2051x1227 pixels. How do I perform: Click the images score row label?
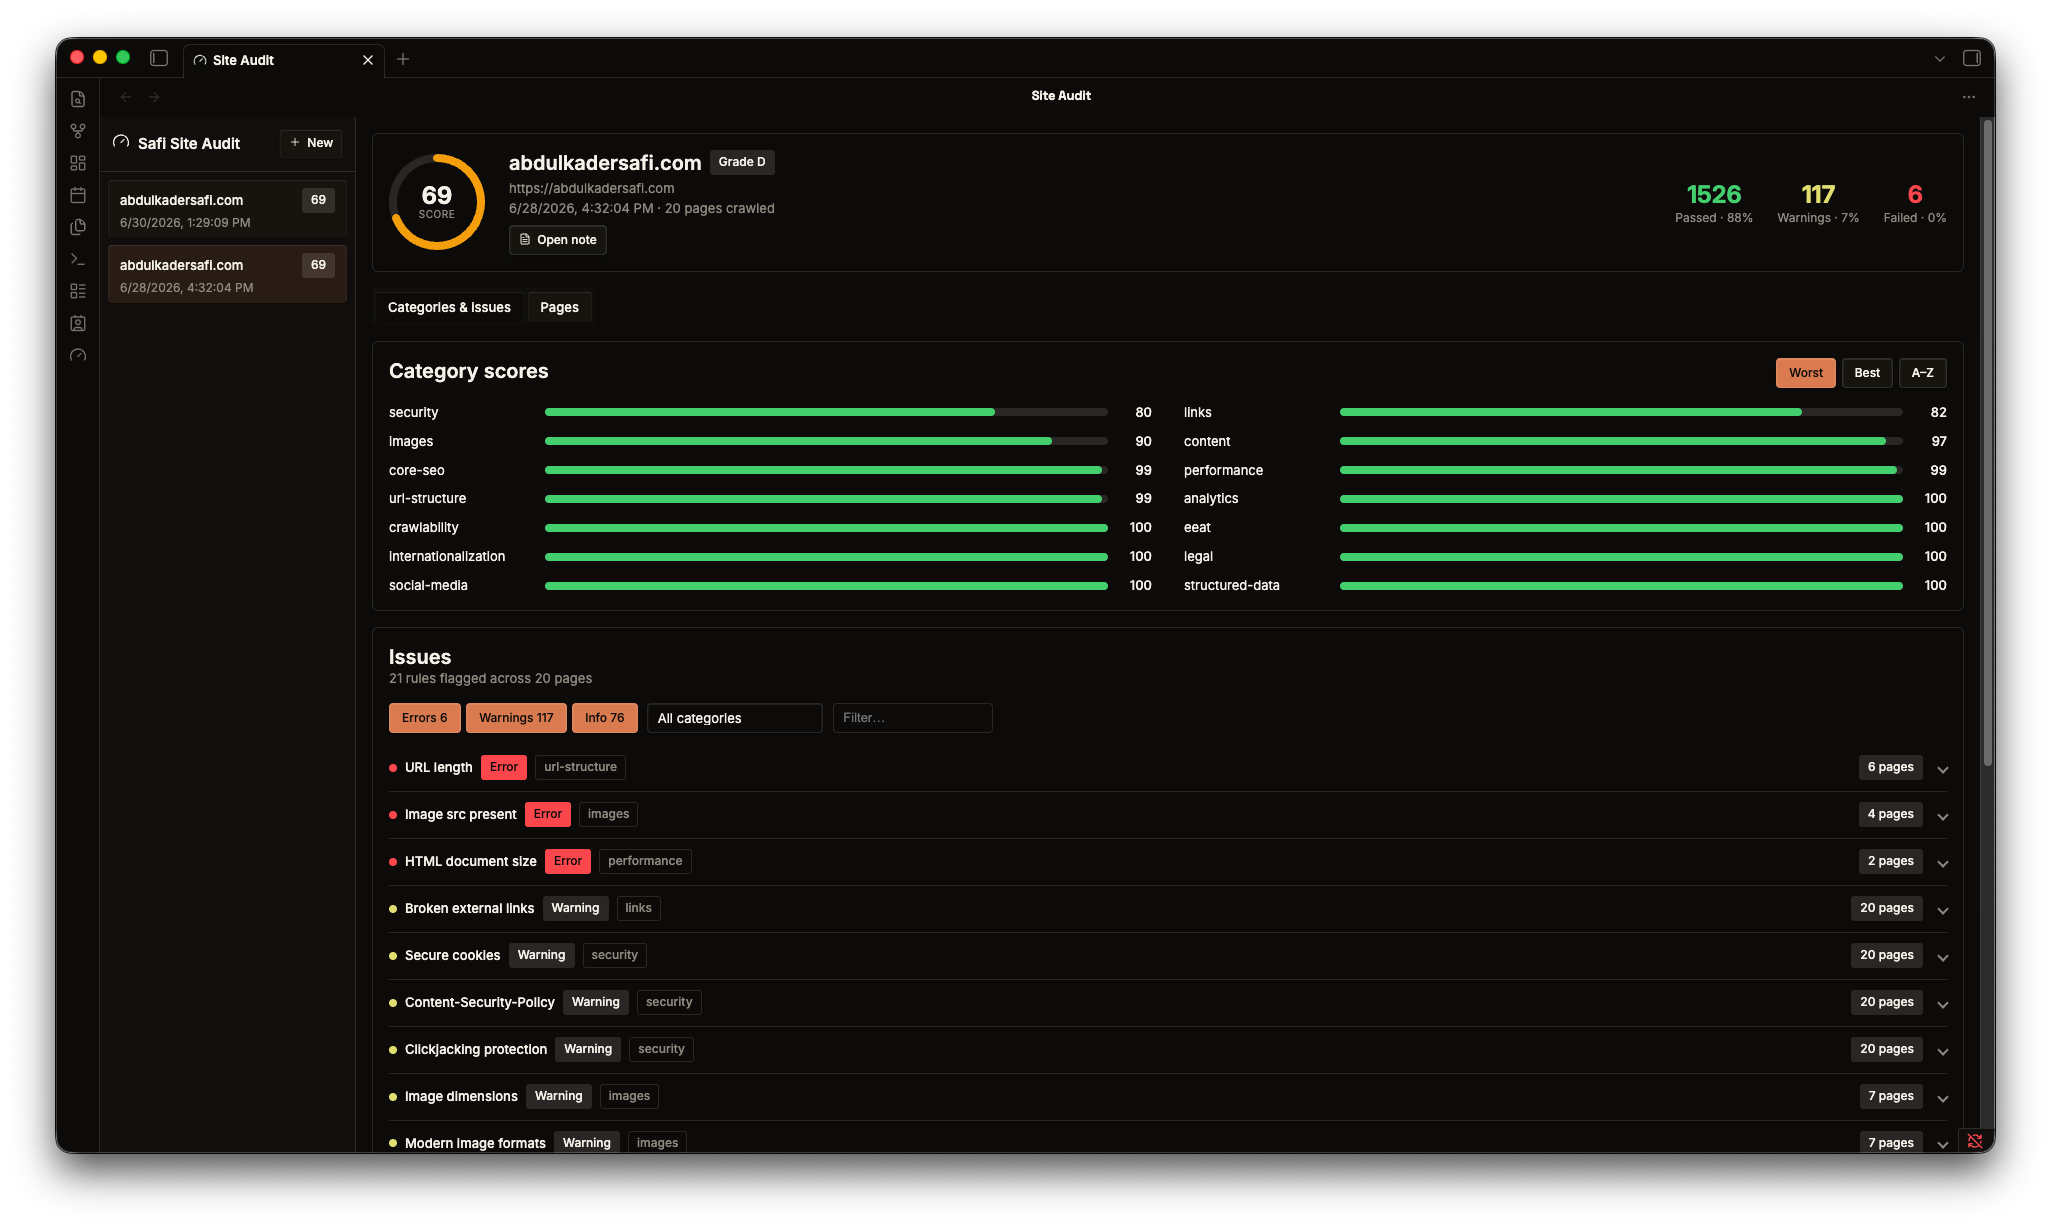pos(411,441)
